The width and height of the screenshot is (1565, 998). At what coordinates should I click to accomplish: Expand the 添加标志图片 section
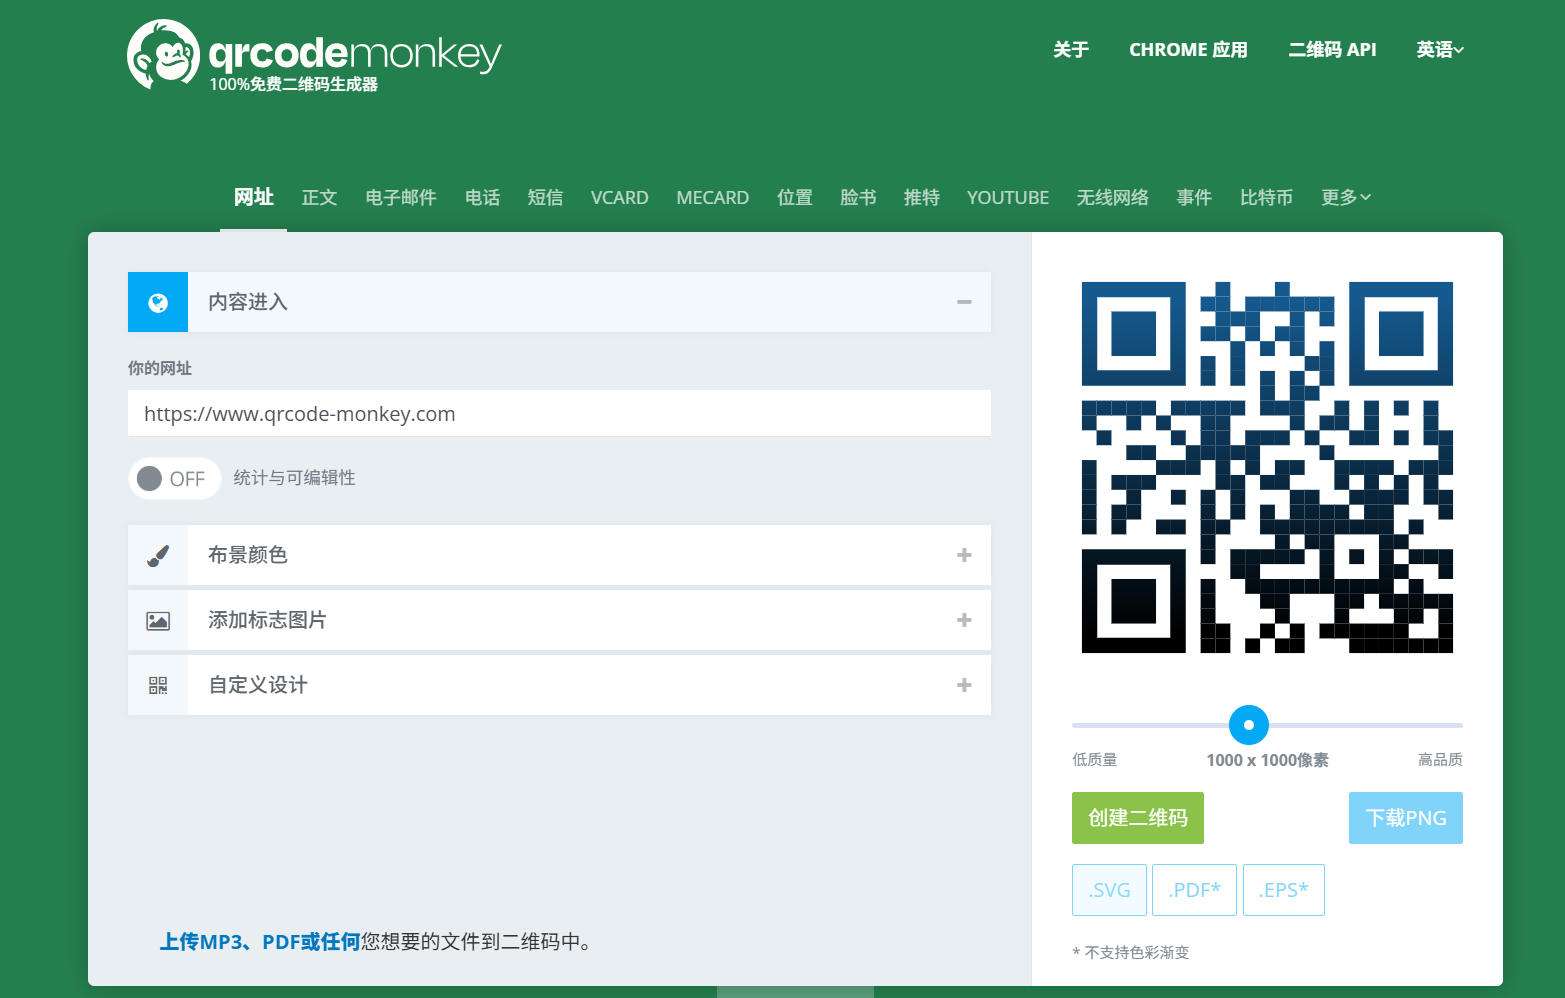coord(964,620)
